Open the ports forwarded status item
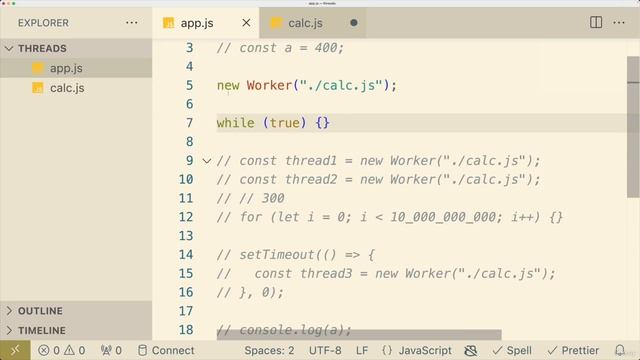Viewport: 640px width, 360px height. [x=111, y=350]
